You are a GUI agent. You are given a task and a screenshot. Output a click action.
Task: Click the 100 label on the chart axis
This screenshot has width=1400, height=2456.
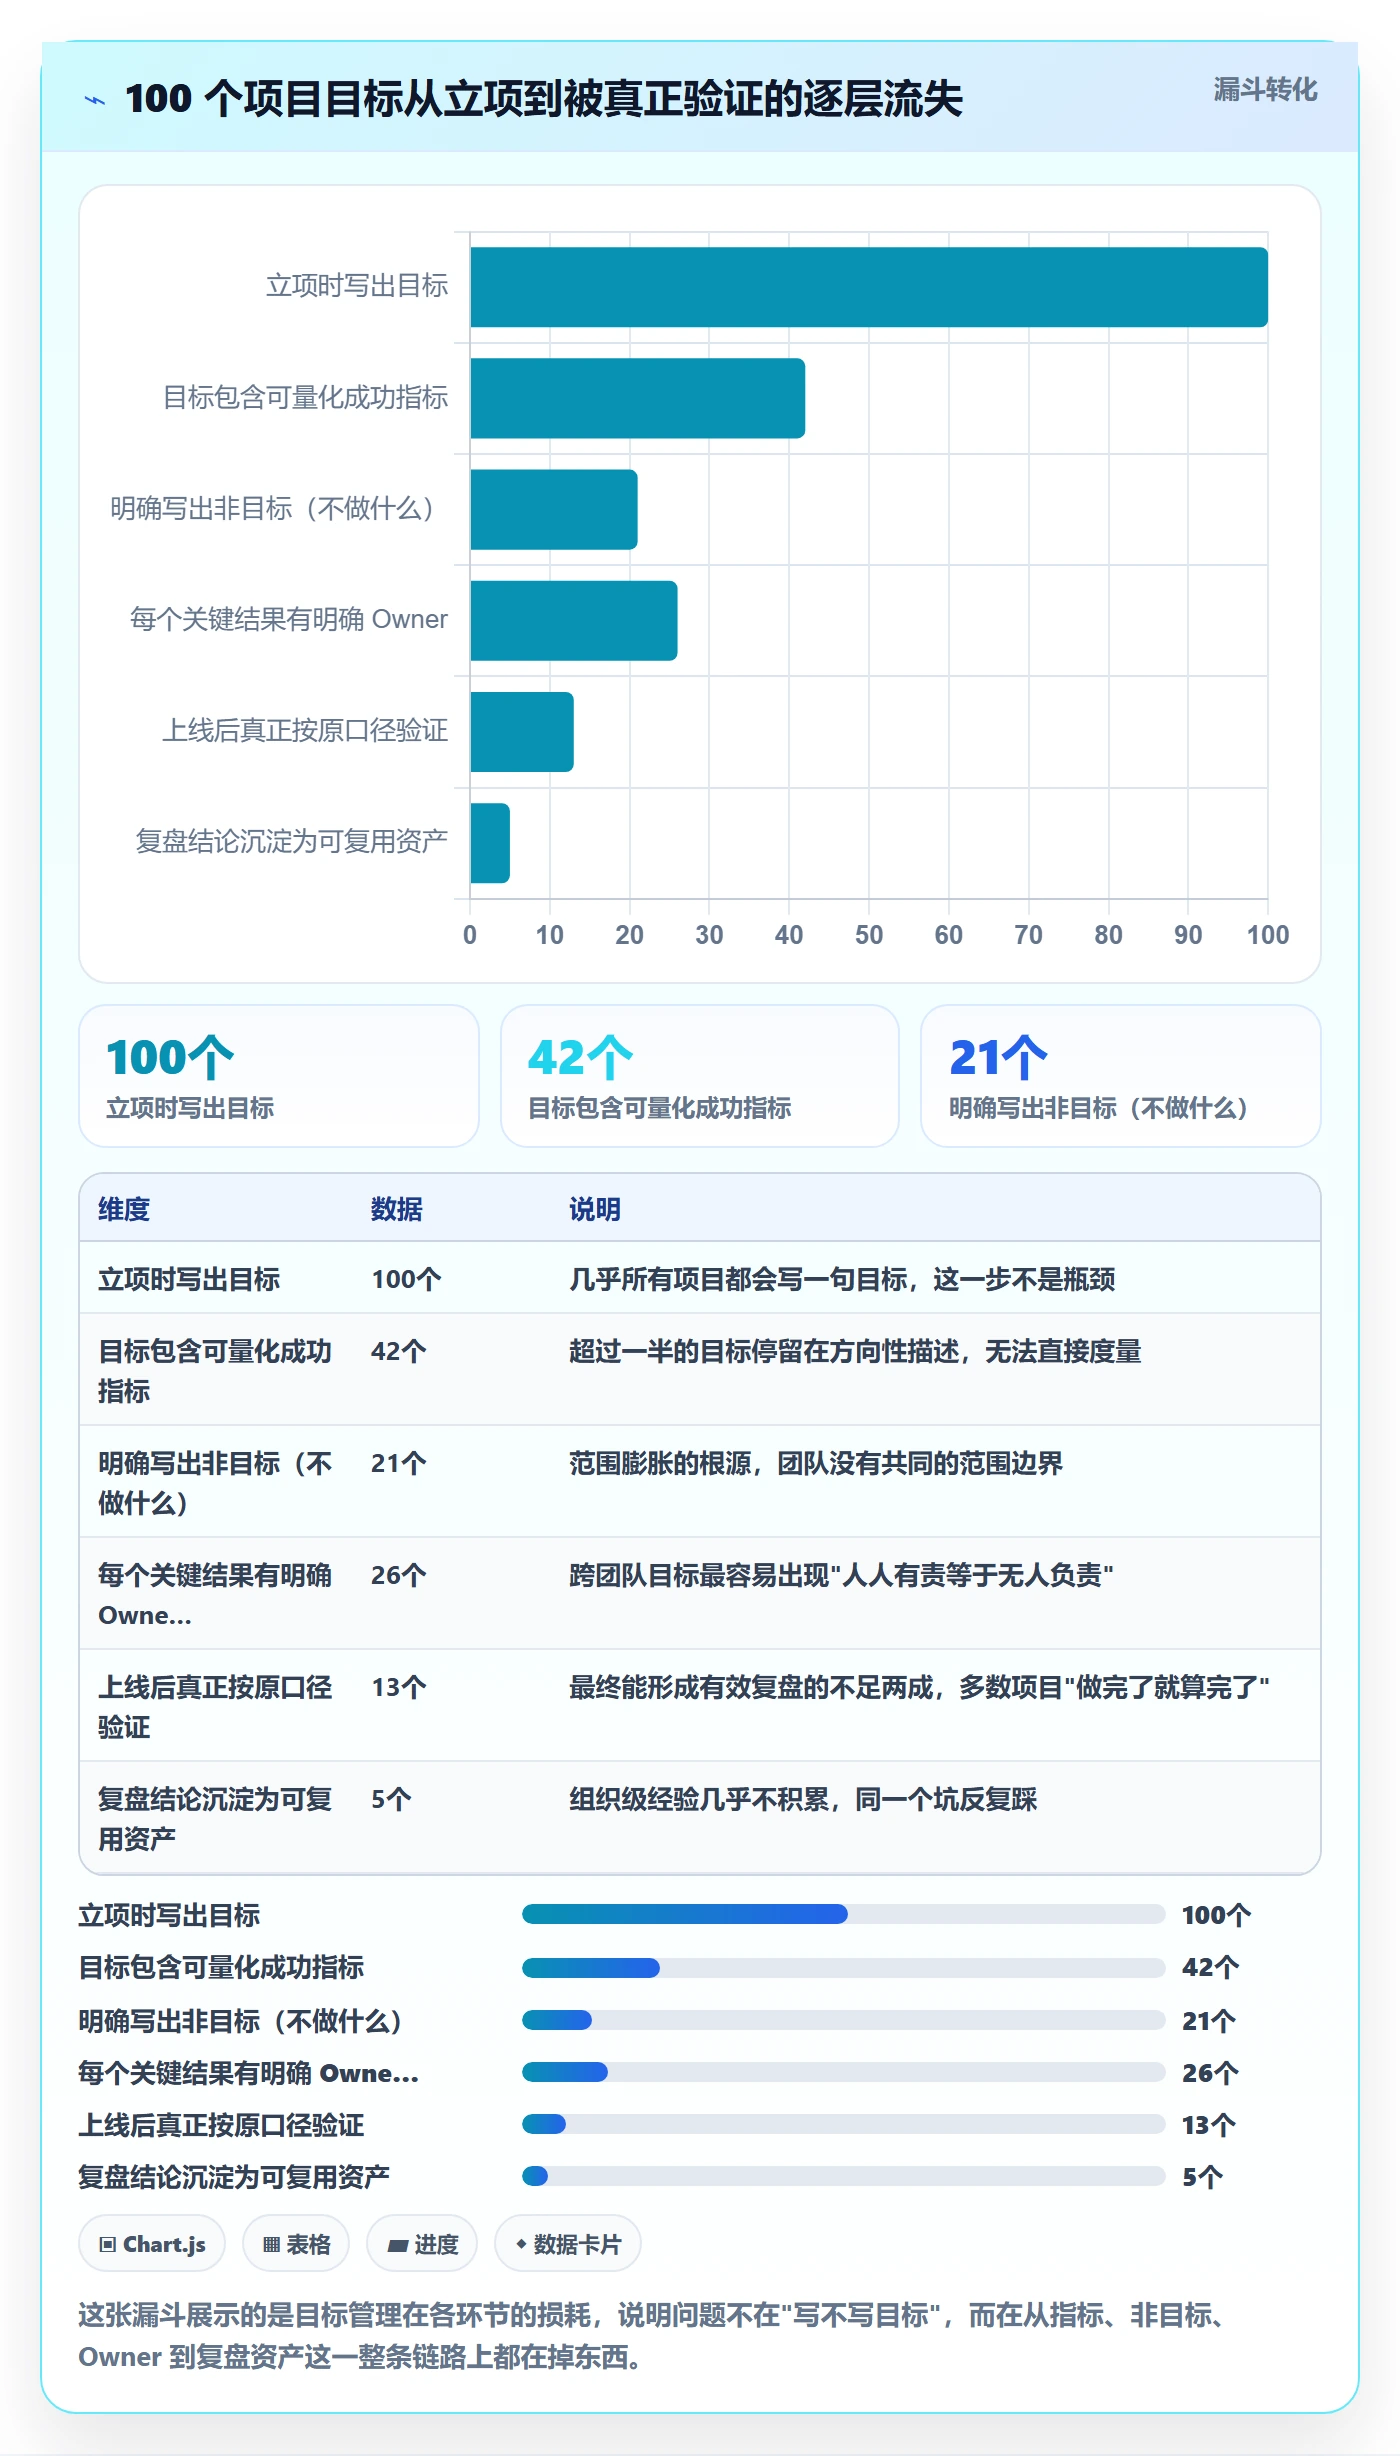pos(1268,935)
